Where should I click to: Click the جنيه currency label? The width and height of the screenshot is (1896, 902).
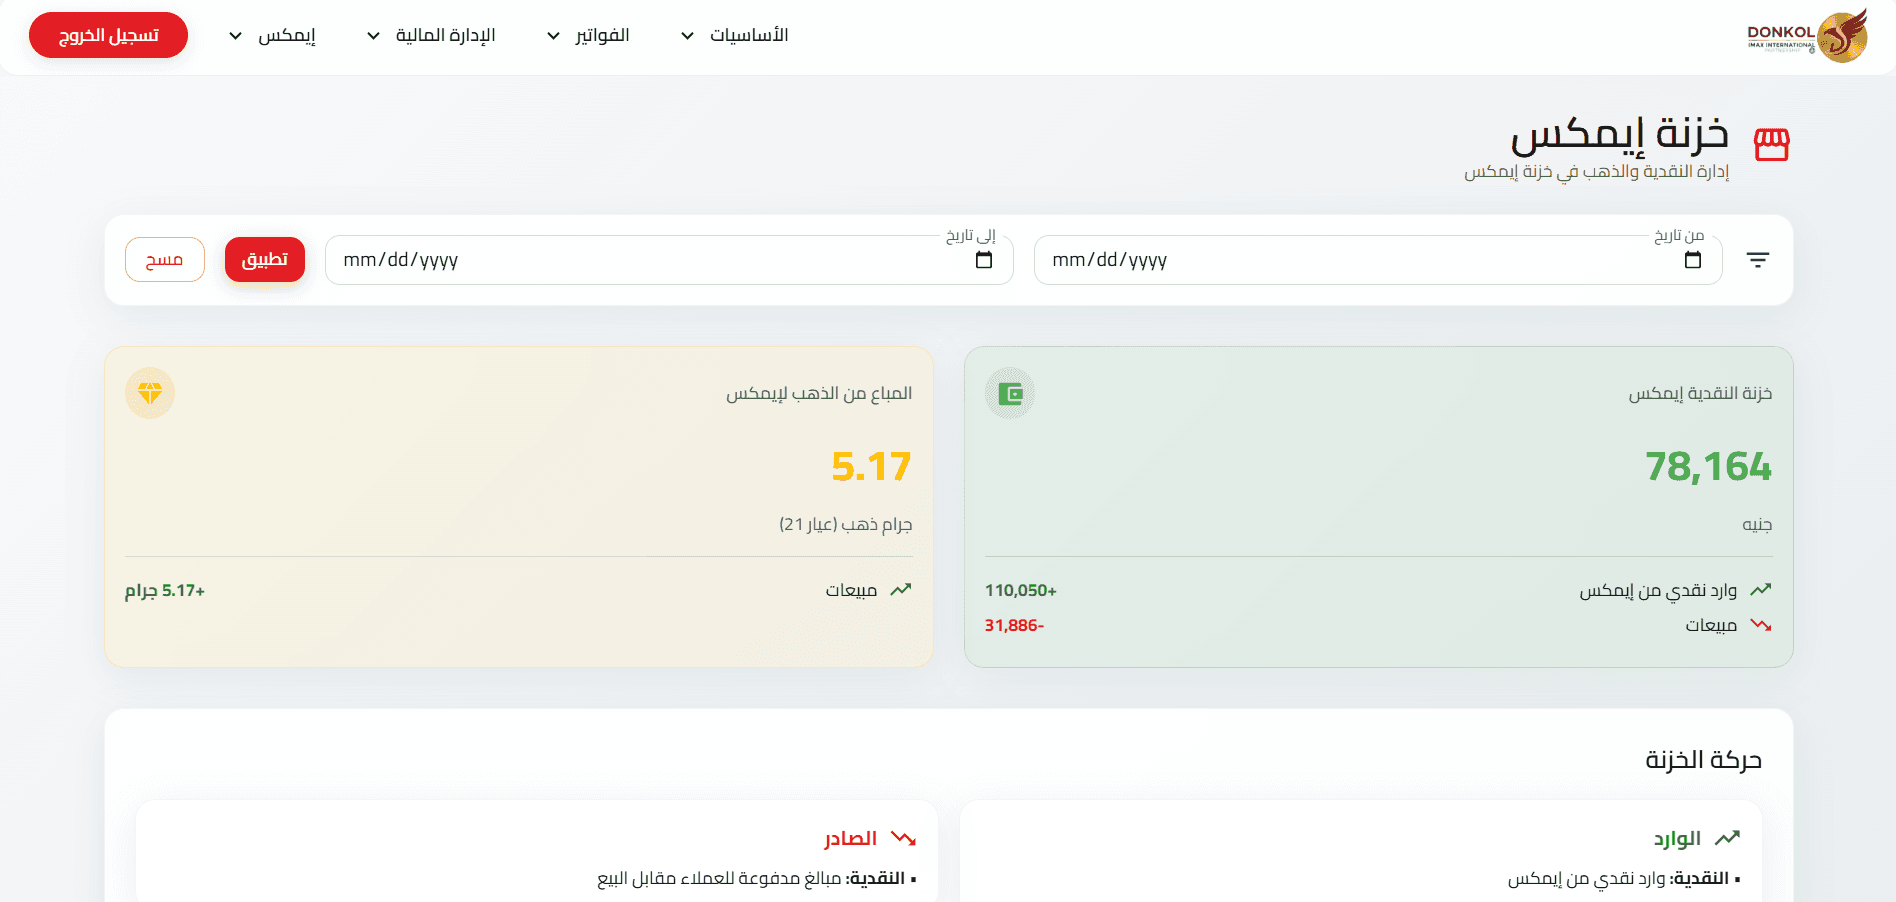pyautogui.click(x=1757, y=524)
